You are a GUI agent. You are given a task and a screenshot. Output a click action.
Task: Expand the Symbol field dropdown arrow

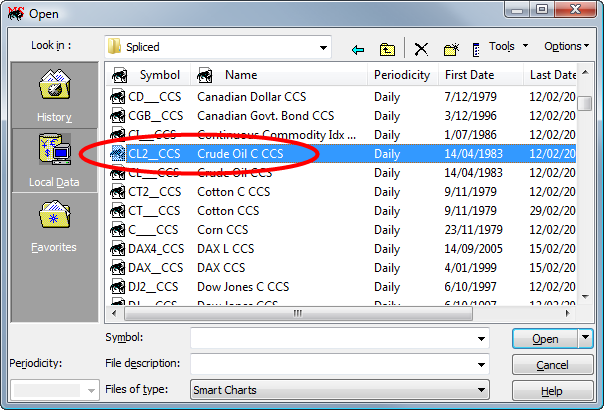pos(481,338)
